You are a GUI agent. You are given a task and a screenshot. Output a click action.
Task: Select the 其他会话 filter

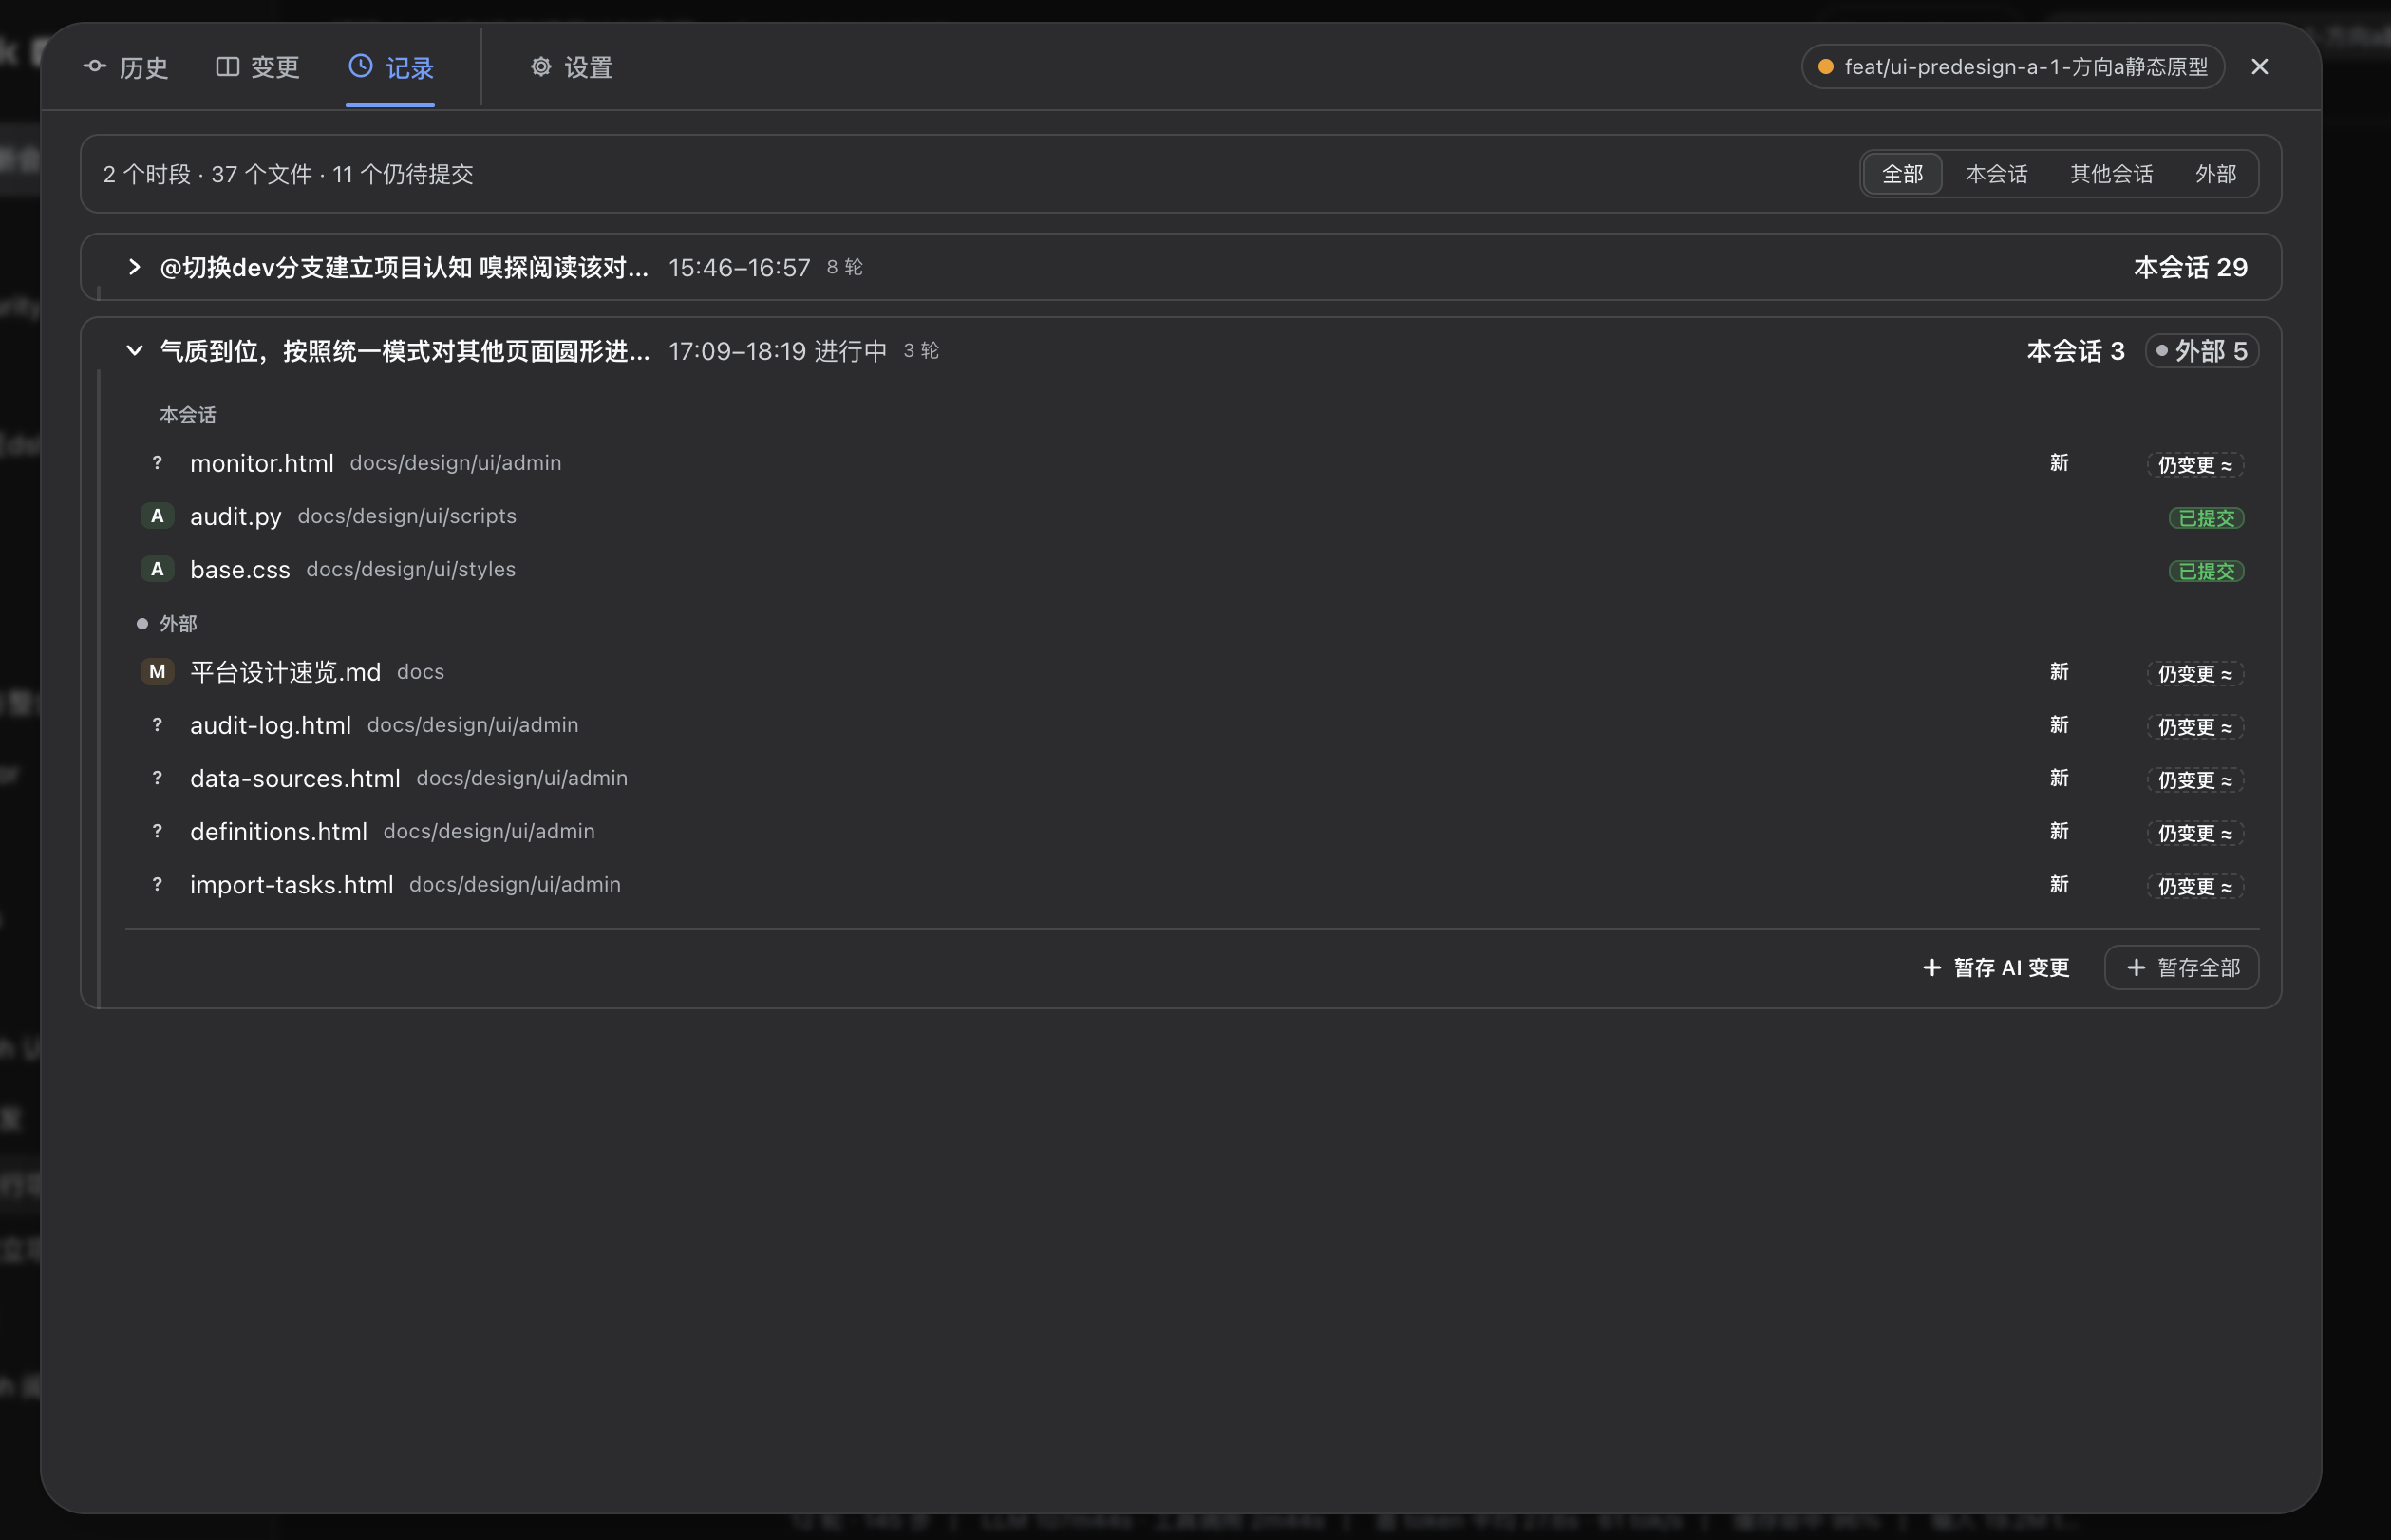(2111, 174)
